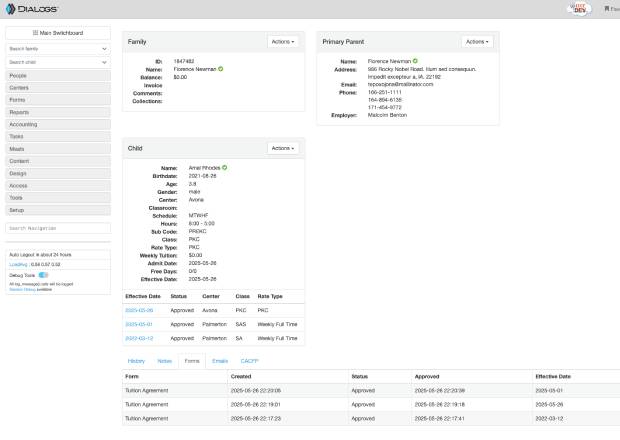Click the DEV cloud badge icon
The width and height of the screenshot is (620, 440).
(x=577, y=8)
